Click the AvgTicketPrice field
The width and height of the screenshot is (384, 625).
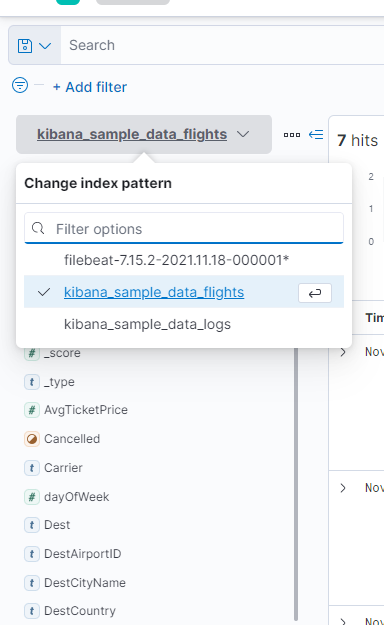pyautogui.click(x=86, y=410)
